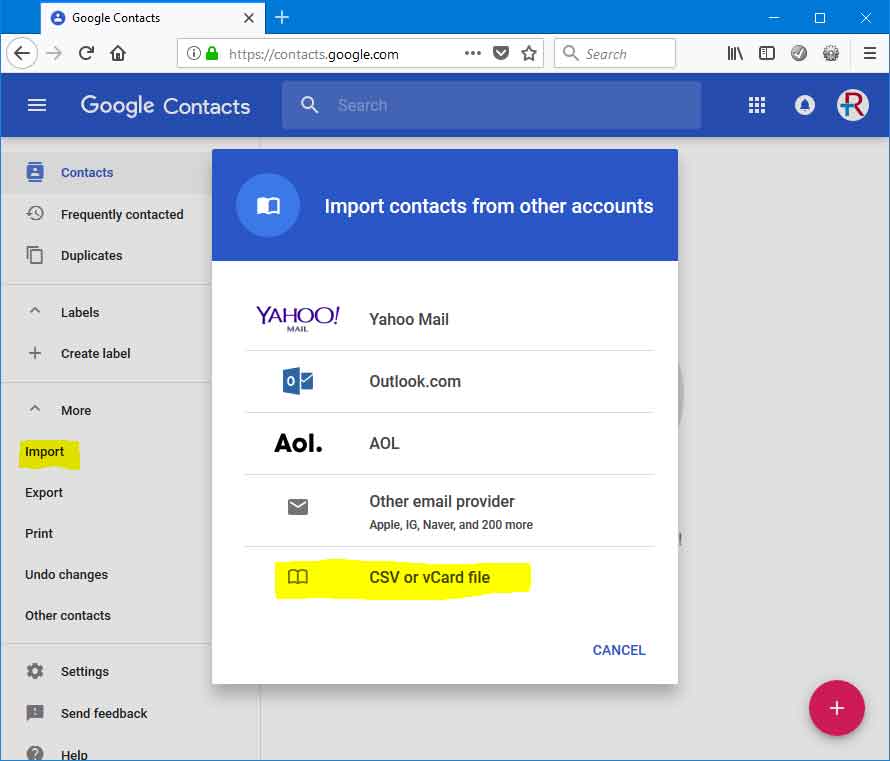Reload the page with the refresh icon
This screenshot has width=890, height=761.
pyautogui.click(x=86, y=53)
